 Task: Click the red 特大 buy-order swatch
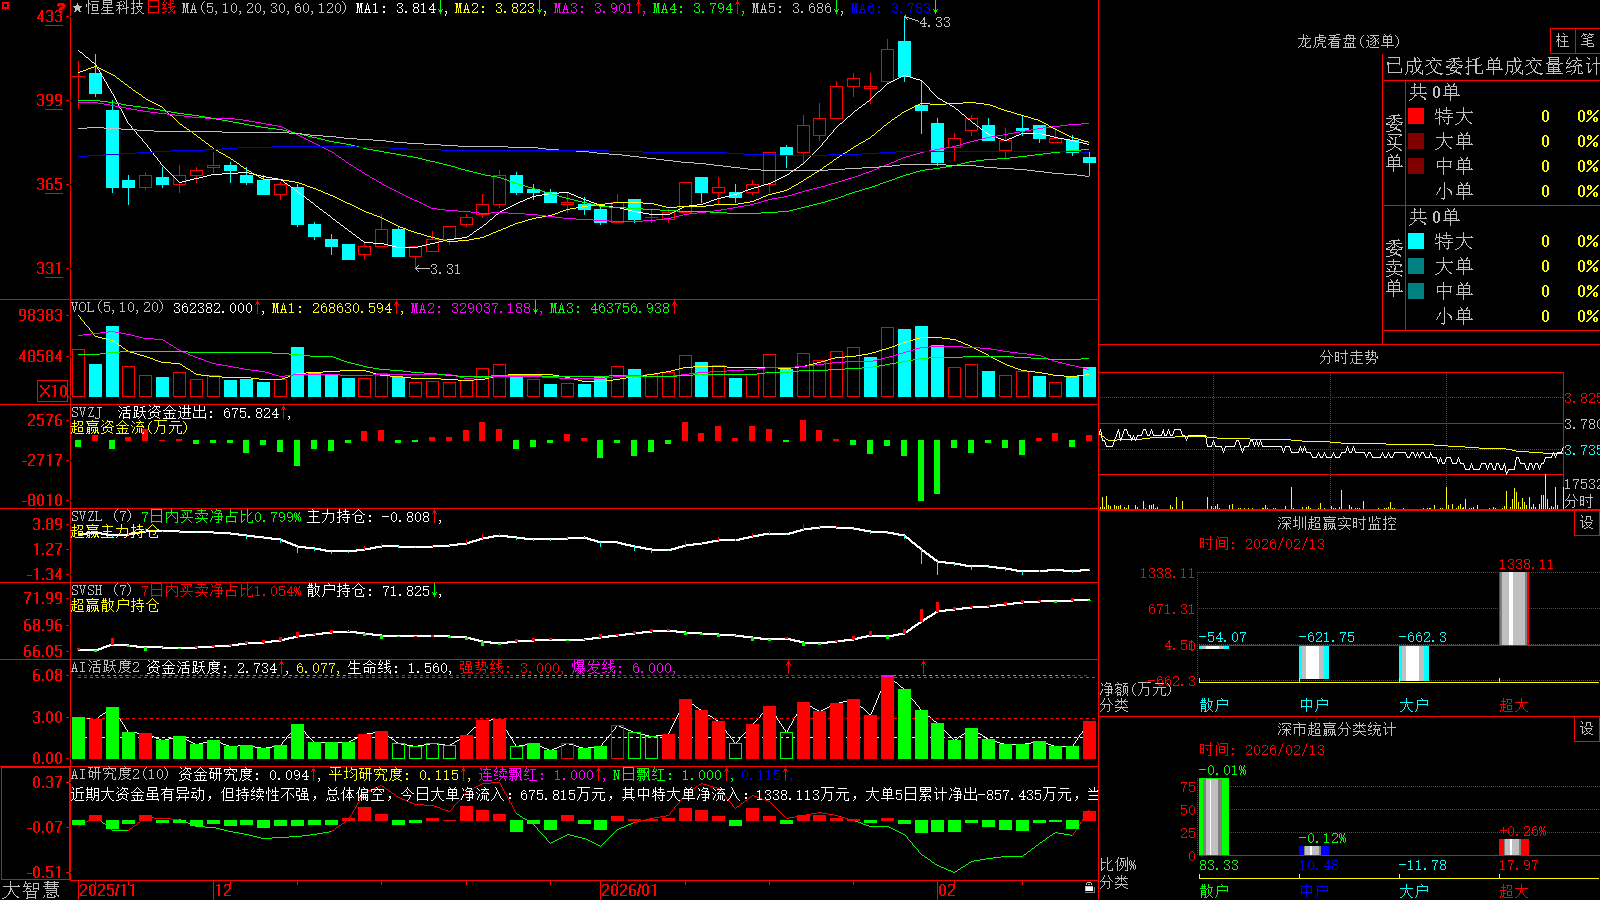point(1416,116)
